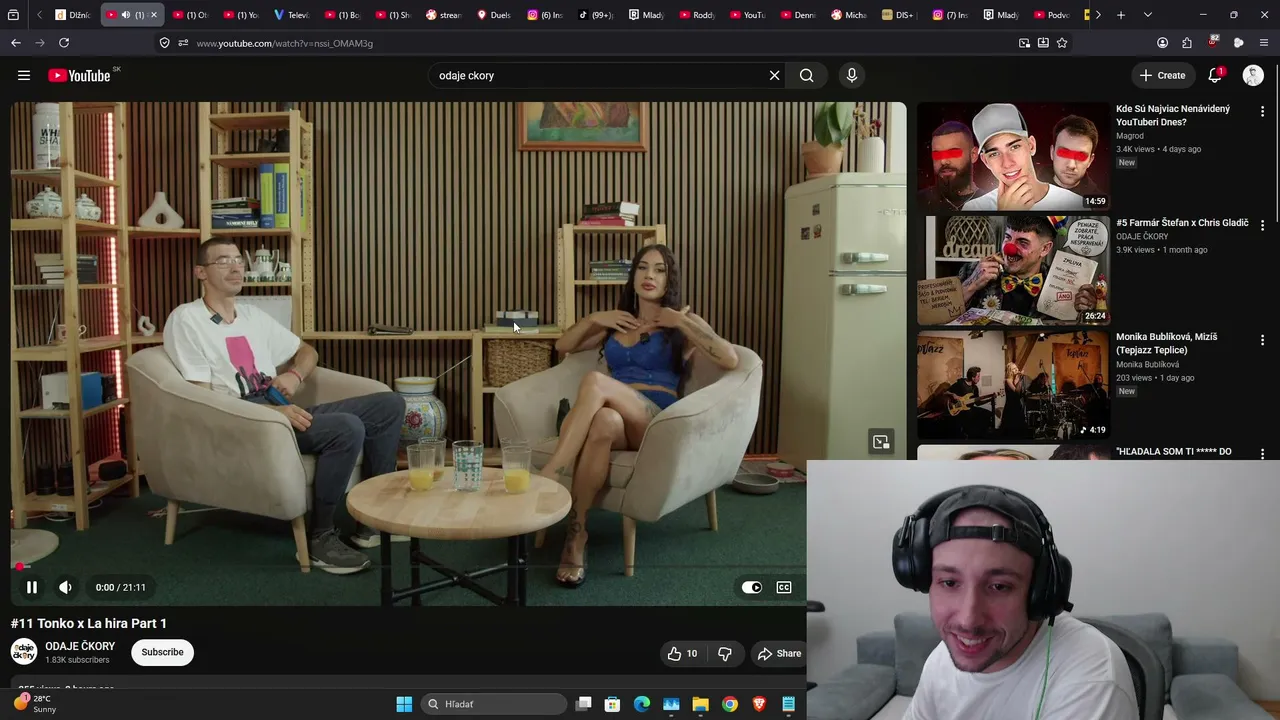Close the active YouTube tab
This screenshot has width=1280, height=720.
(x=153, y=15)
